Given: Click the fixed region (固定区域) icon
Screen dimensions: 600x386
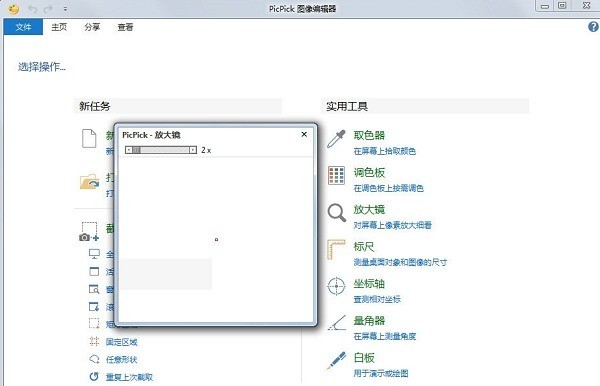Looking at the screenshot, I should click(x=94, y=341).
